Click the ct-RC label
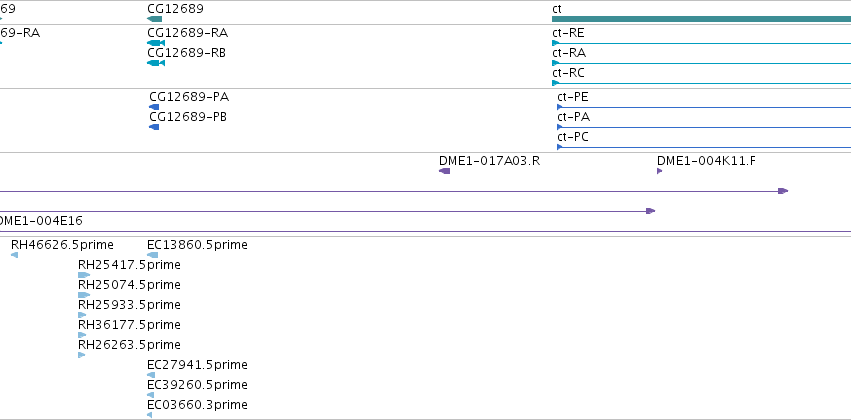This screenshot has width=851, height=420. point(568,73)
